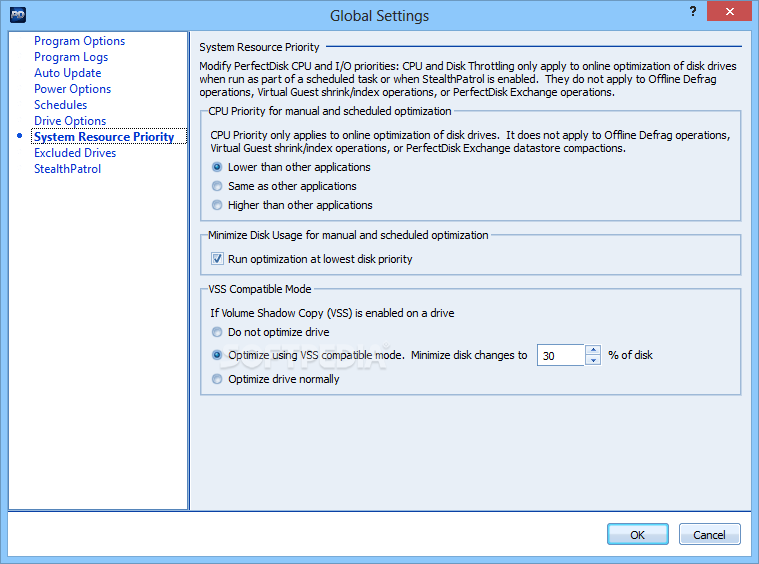Screen dimensions: 759x564
Task: Click Cancel to discard changes
Action: (709, 534)
